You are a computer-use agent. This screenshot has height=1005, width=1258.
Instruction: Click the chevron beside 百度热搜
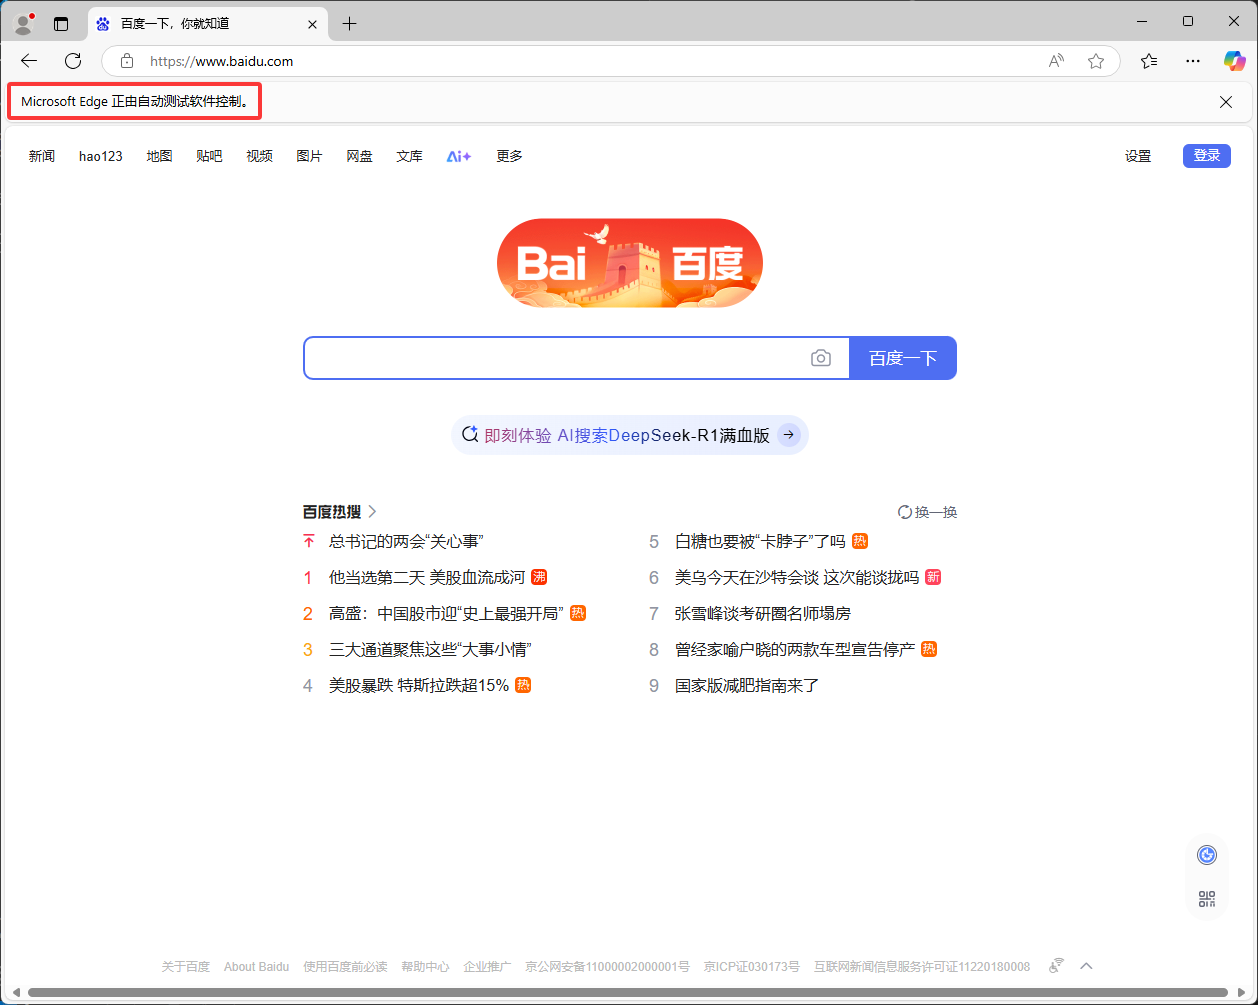(372, 512)
